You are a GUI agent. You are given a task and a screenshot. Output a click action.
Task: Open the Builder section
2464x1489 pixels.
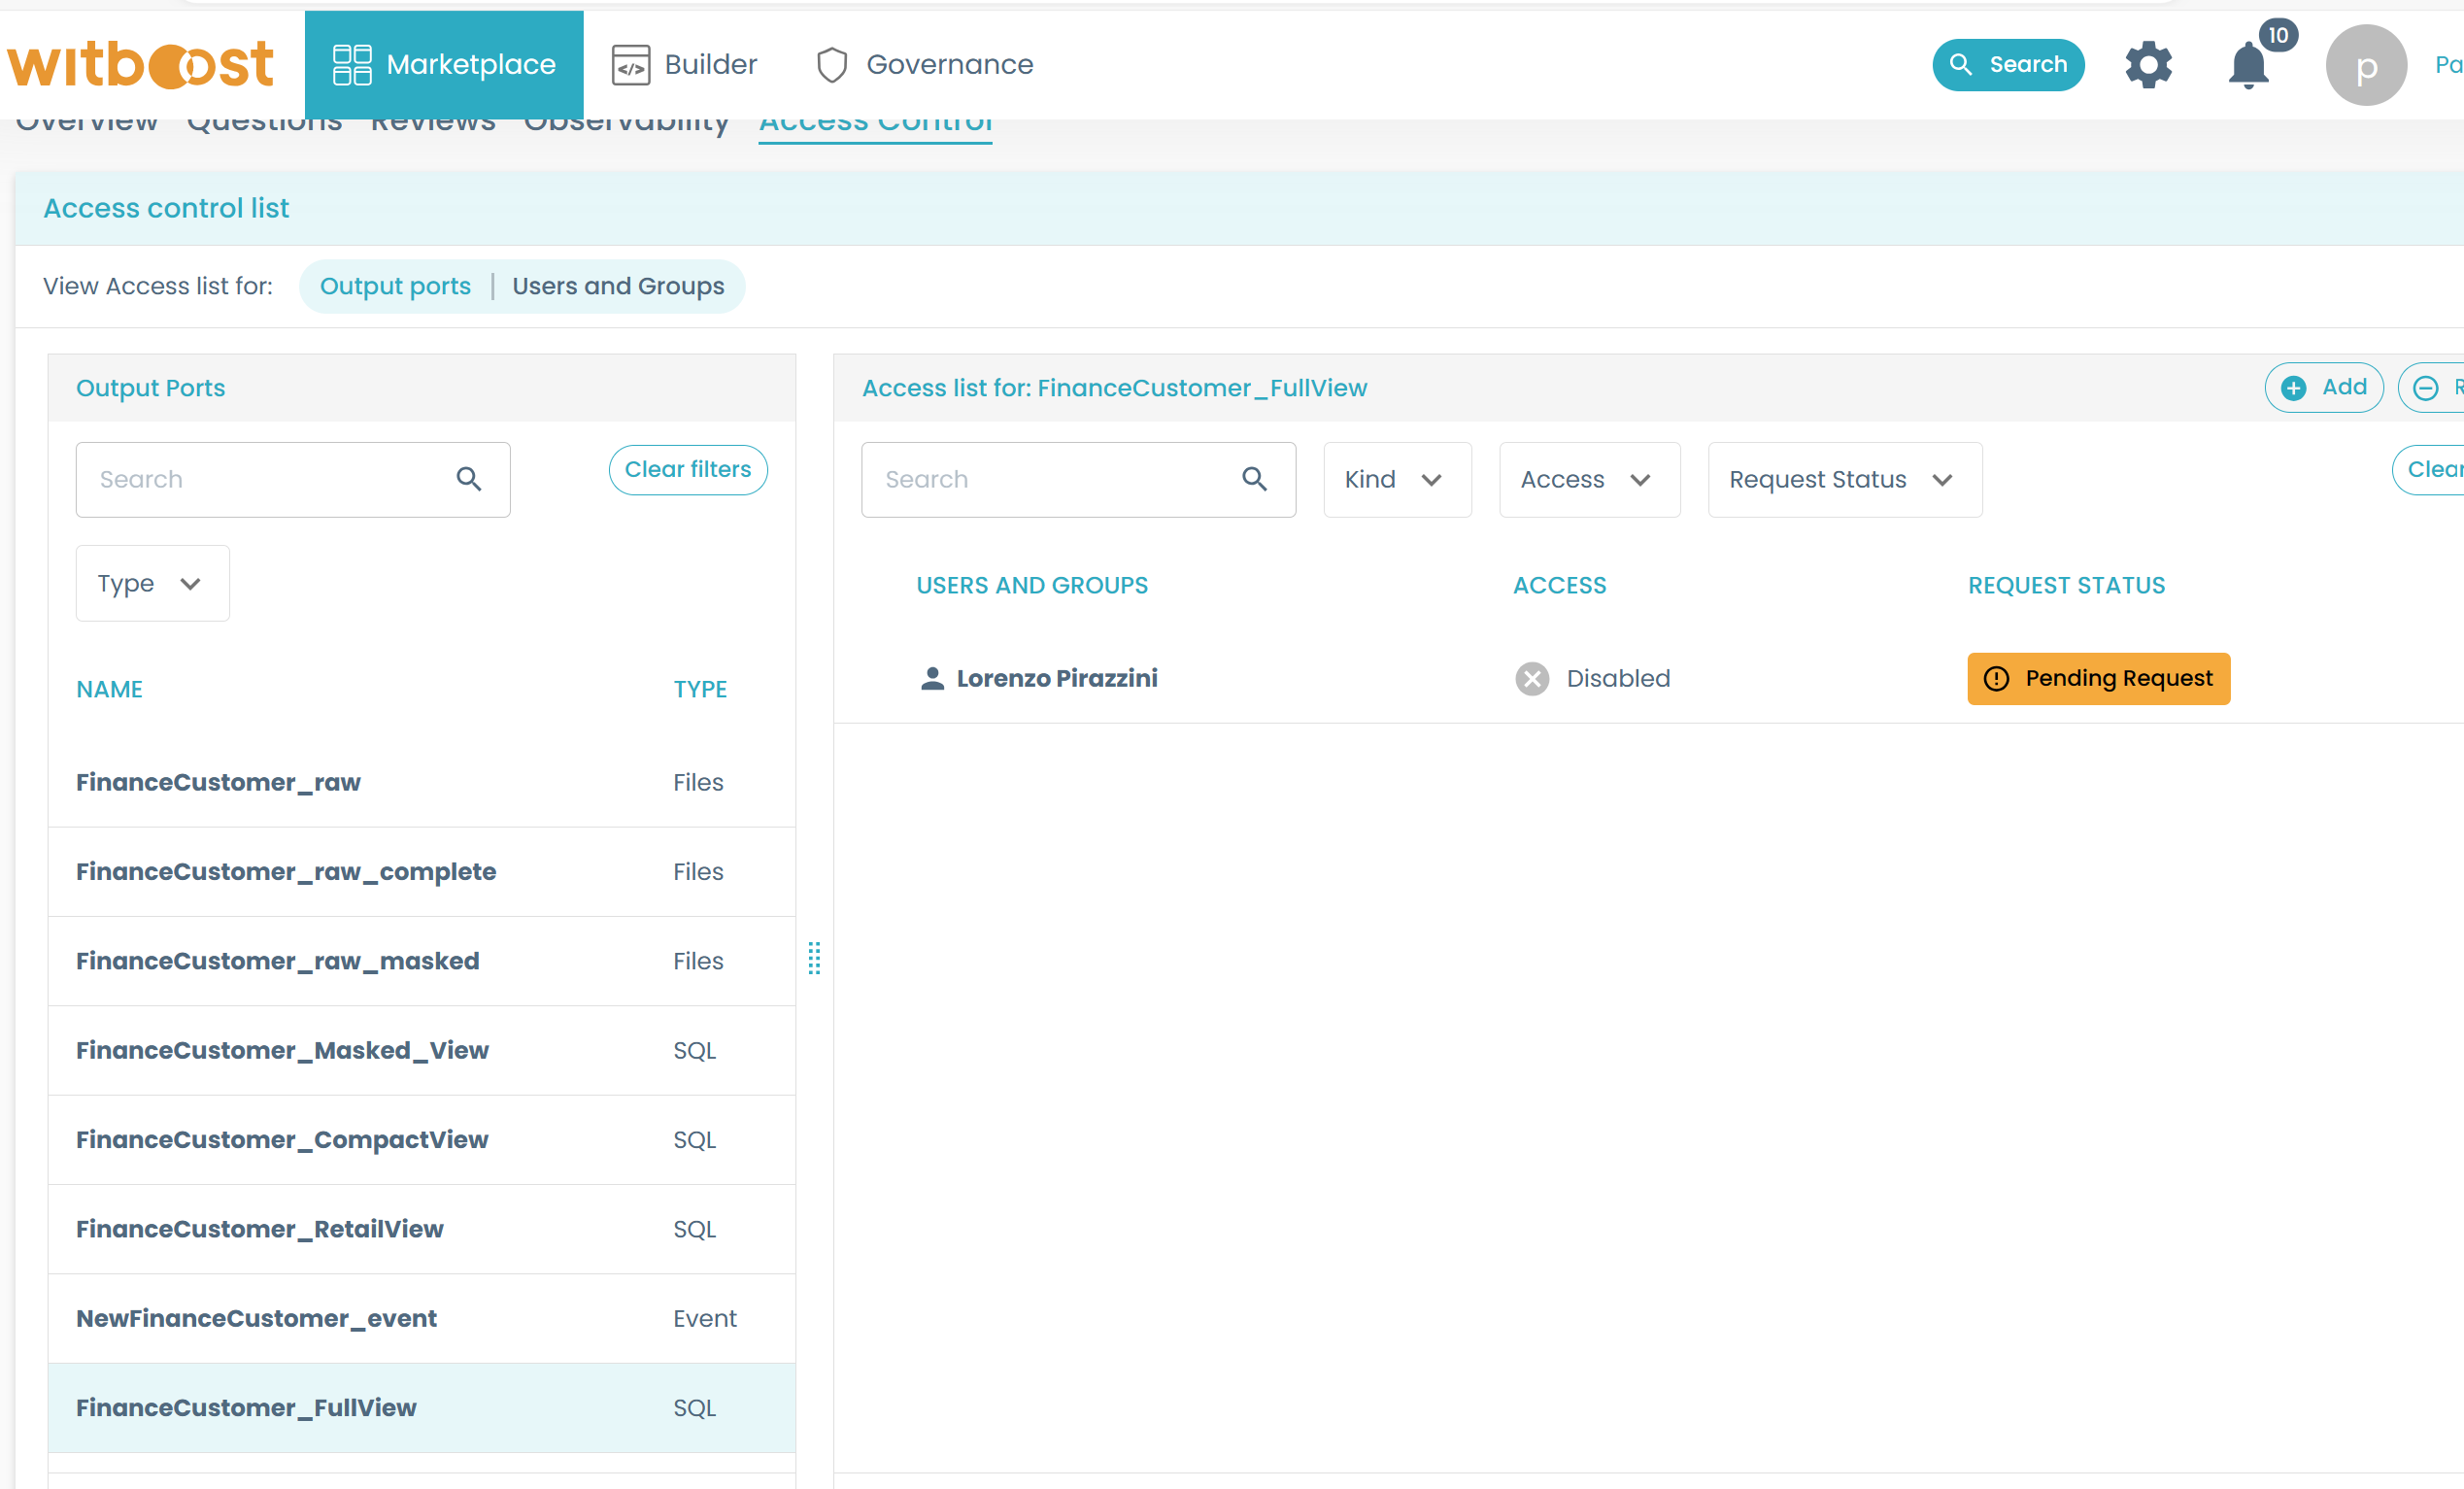pyautogui.click(x=685, y=65)
